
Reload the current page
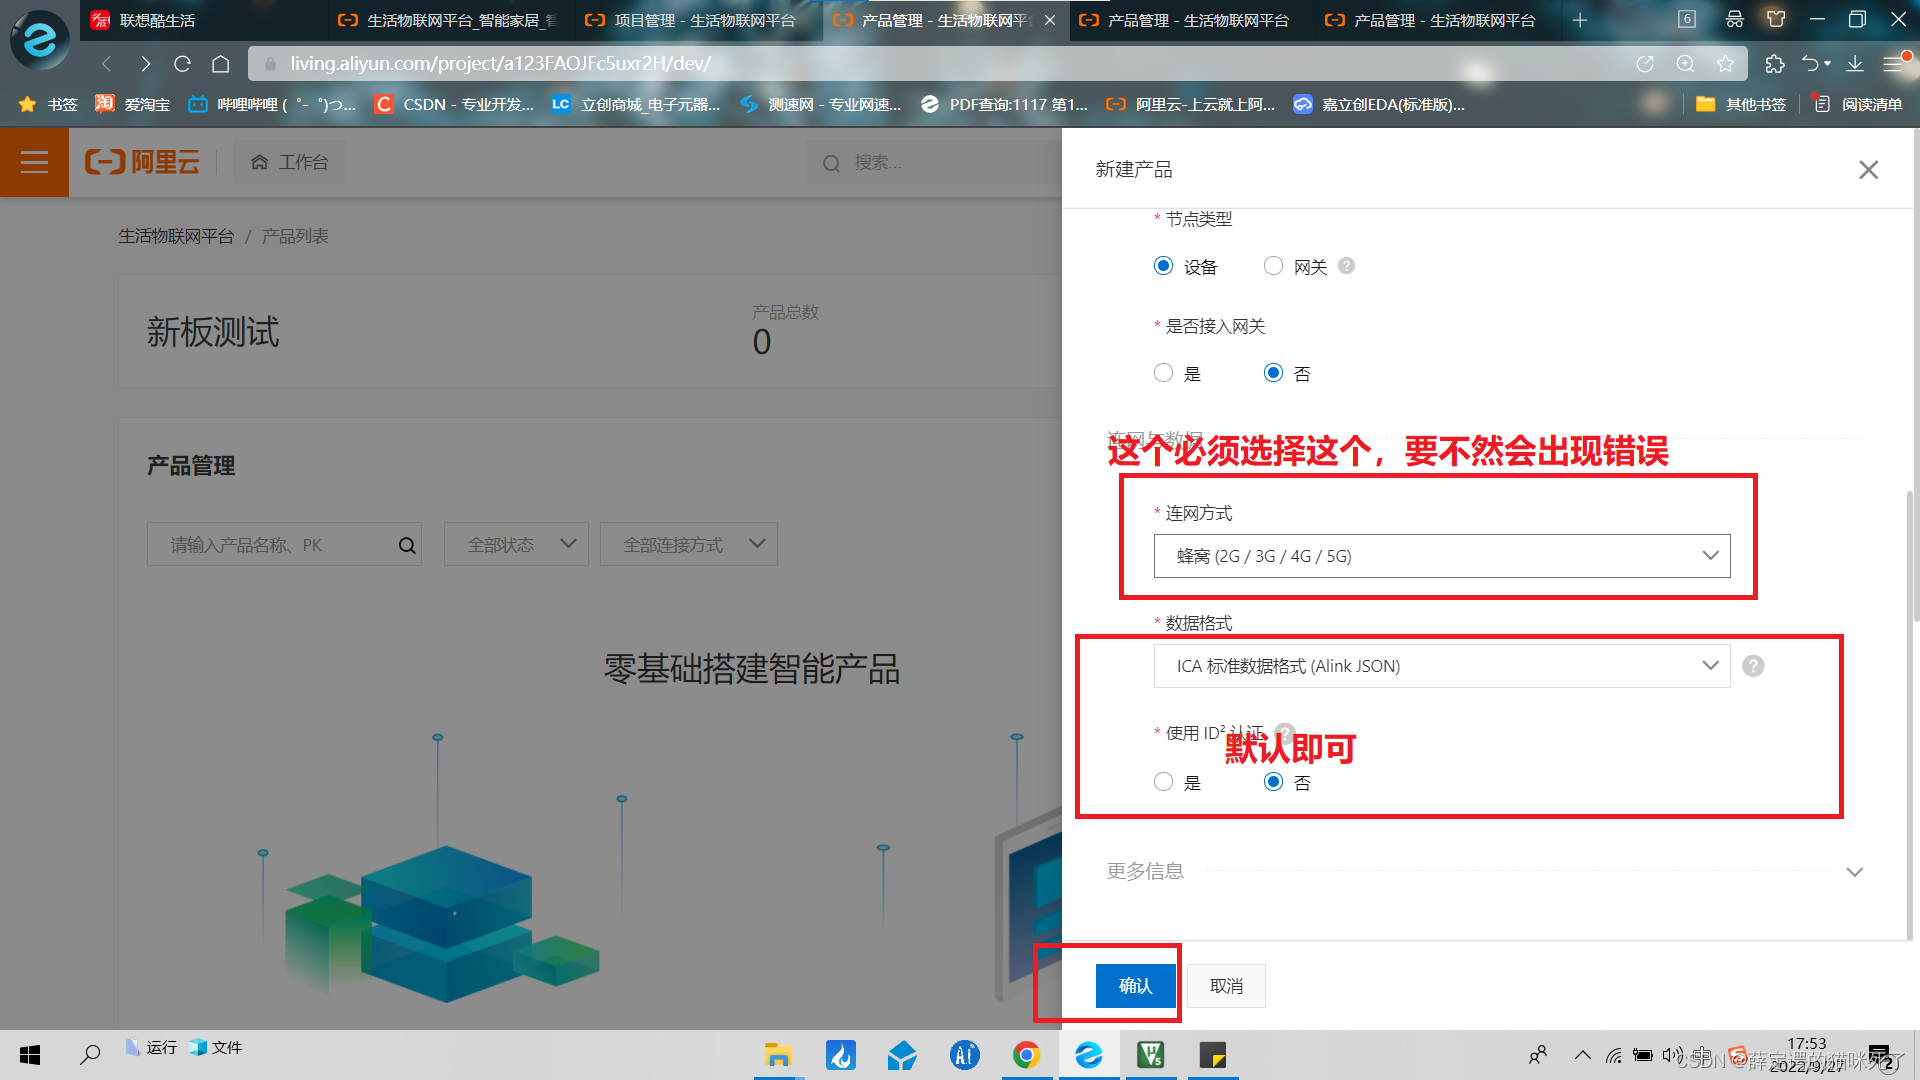[182, 64]
